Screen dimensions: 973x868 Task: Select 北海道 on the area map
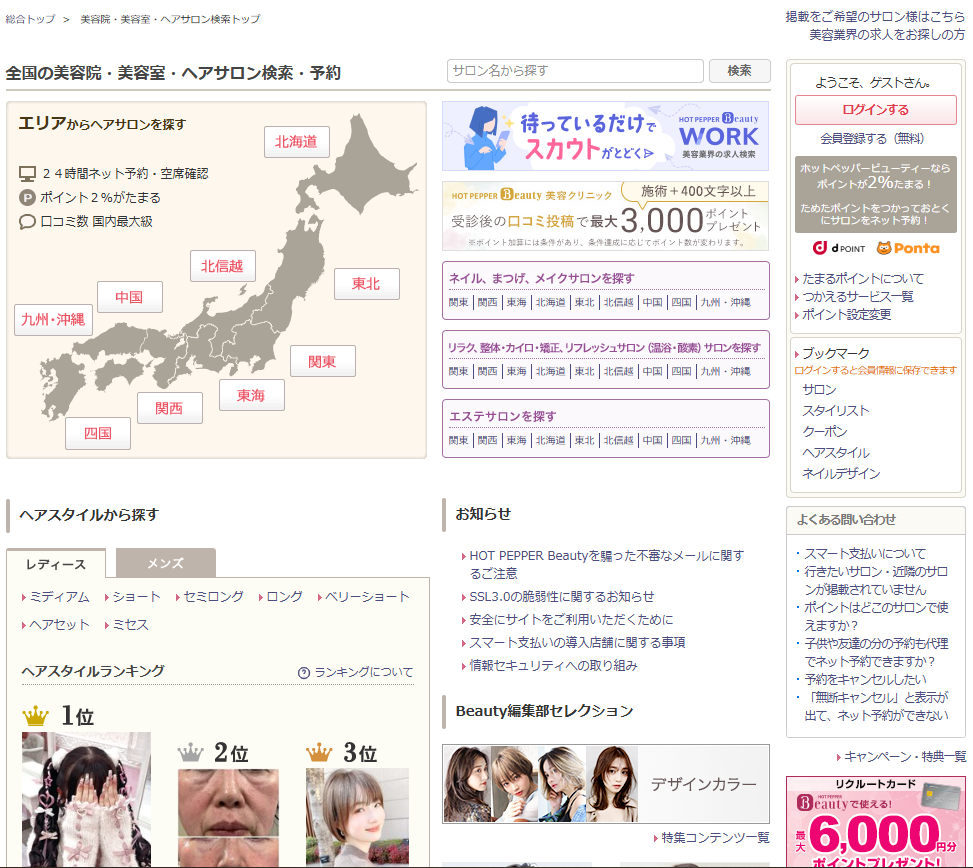tap(297, 142)
